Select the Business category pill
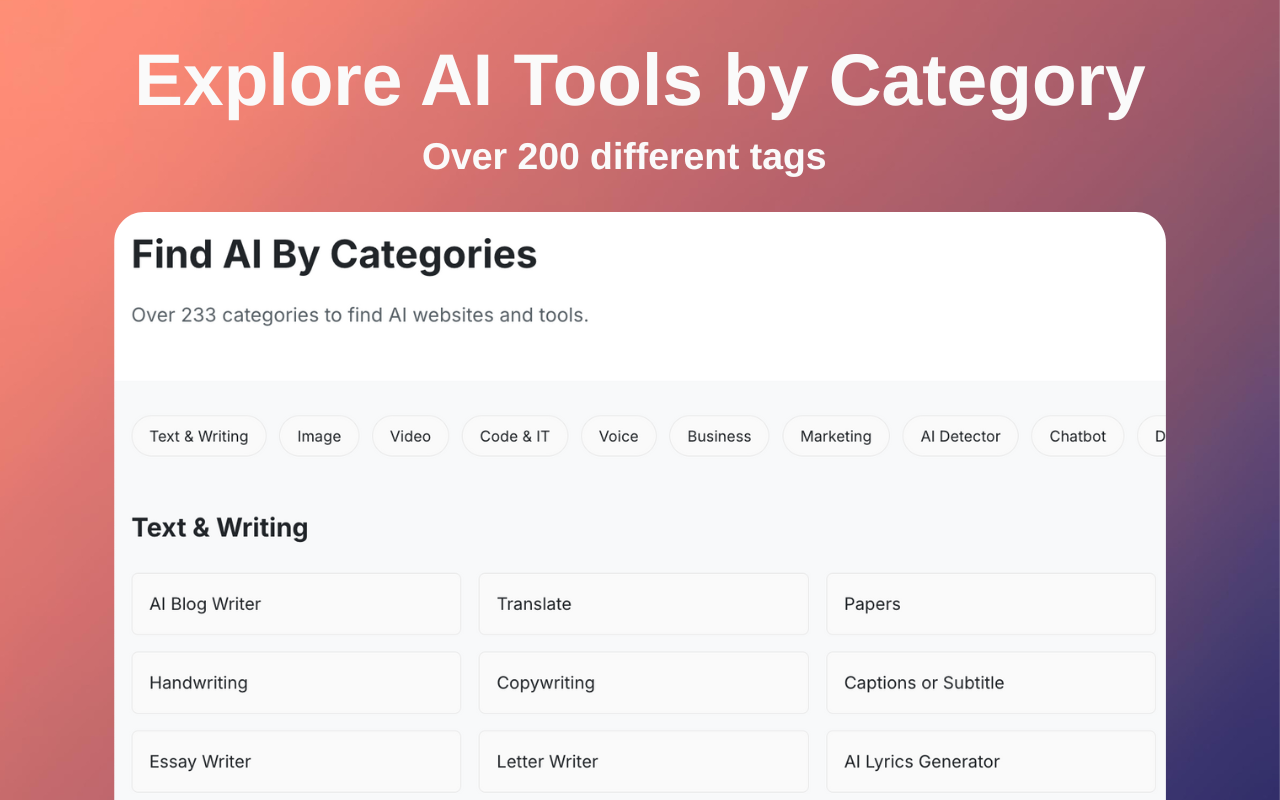This screenshot has width=1280, height=800. coord(719,436)
